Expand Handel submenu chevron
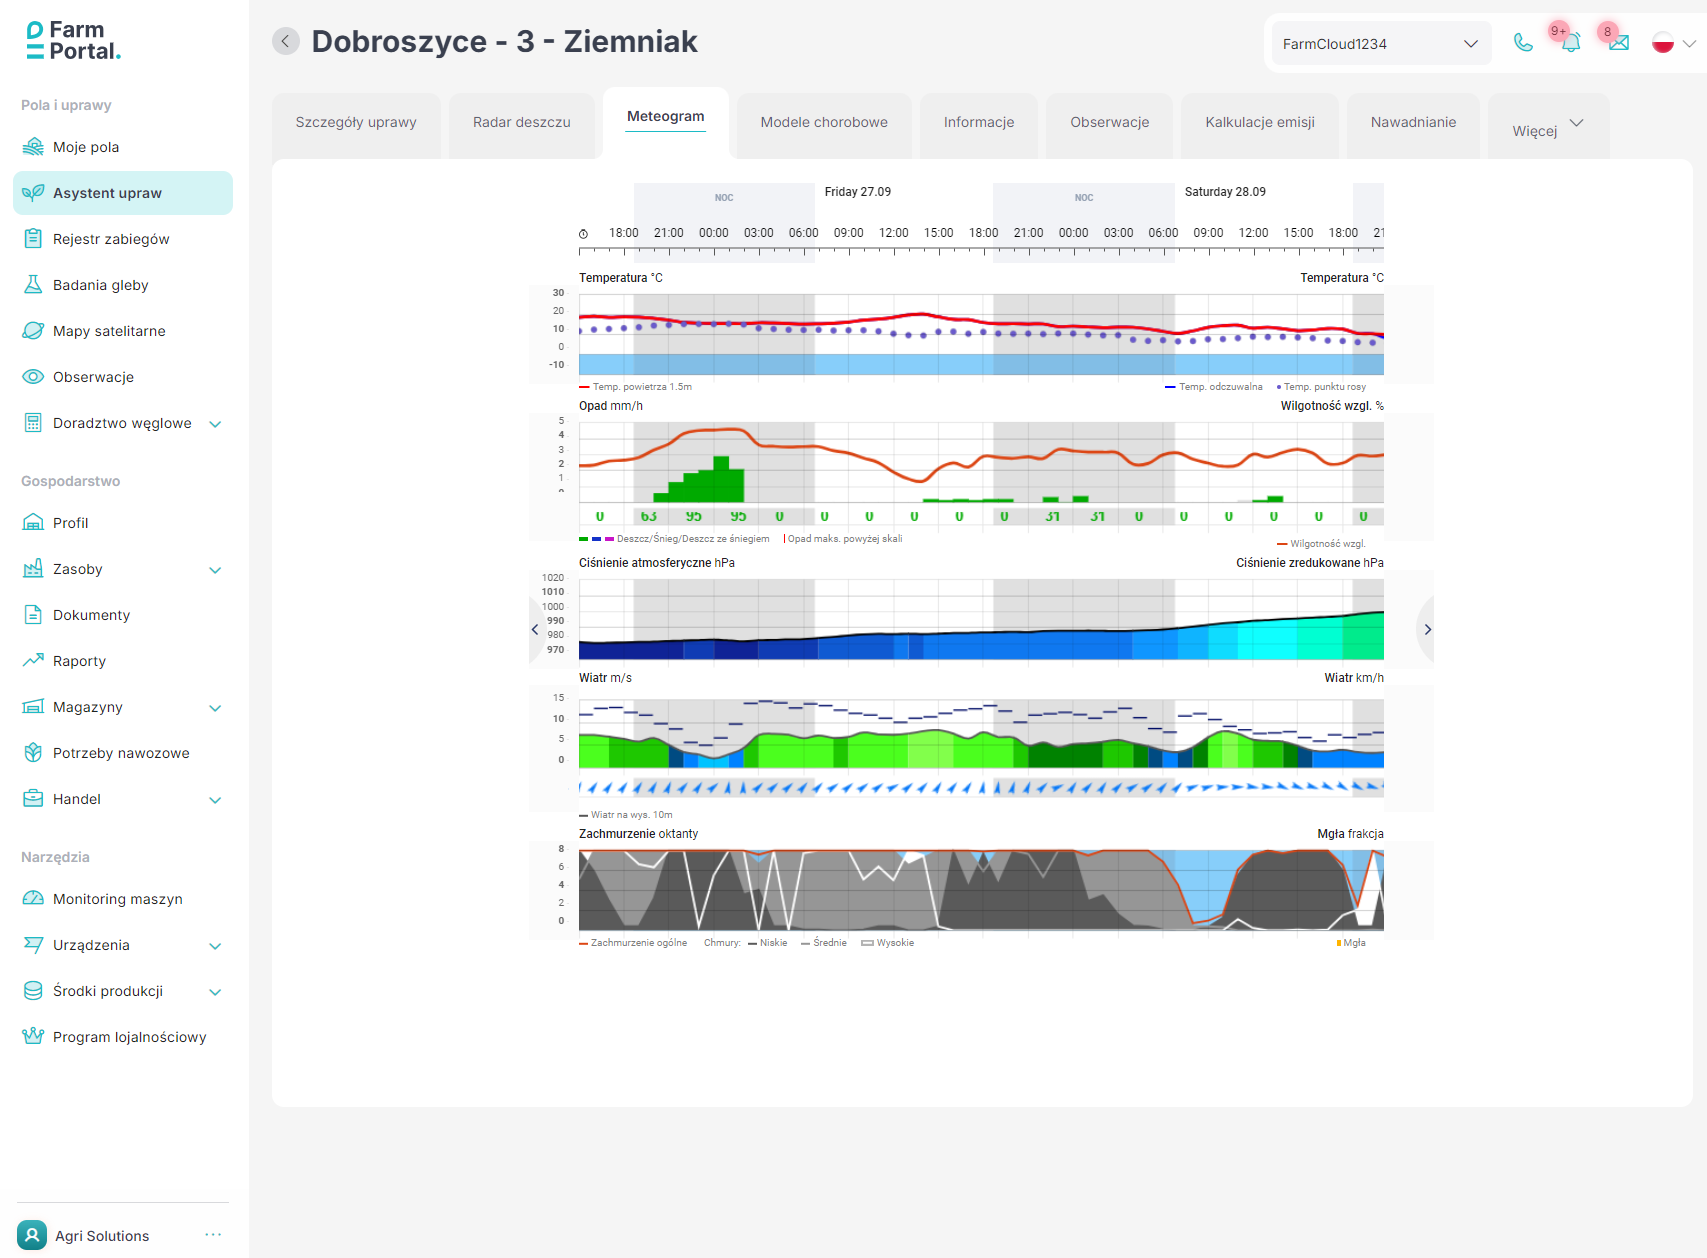The height and width of the screenshot is (1258, 1707). (215, 800)
